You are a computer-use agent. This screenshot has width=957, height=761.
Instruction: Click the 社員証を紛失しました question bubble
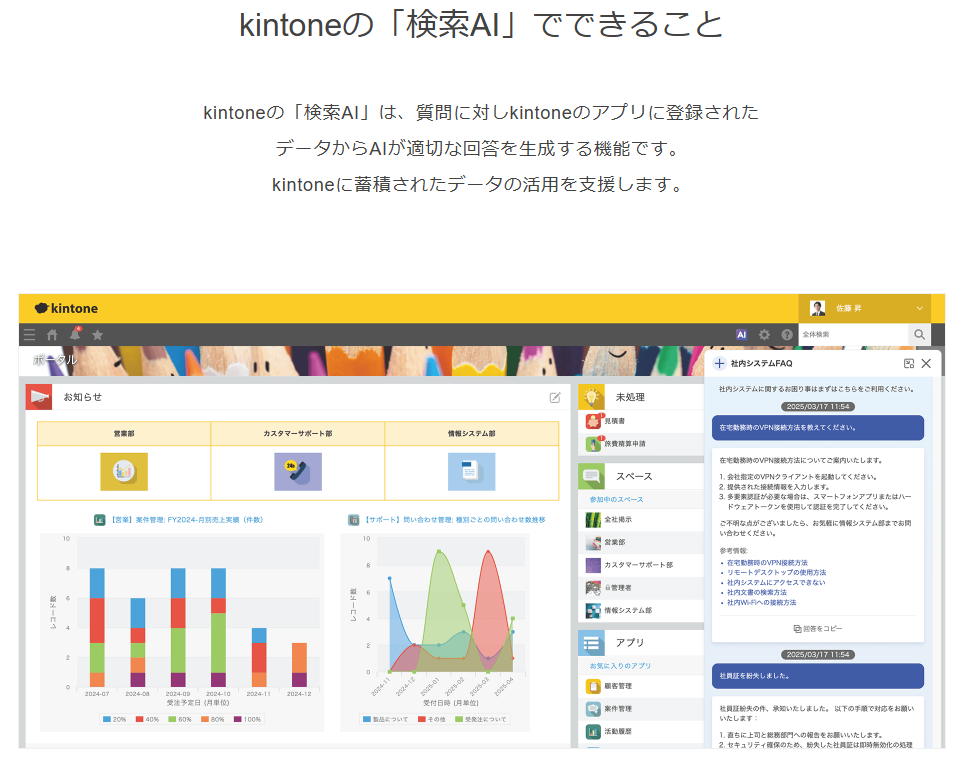[x=818, y=676]
